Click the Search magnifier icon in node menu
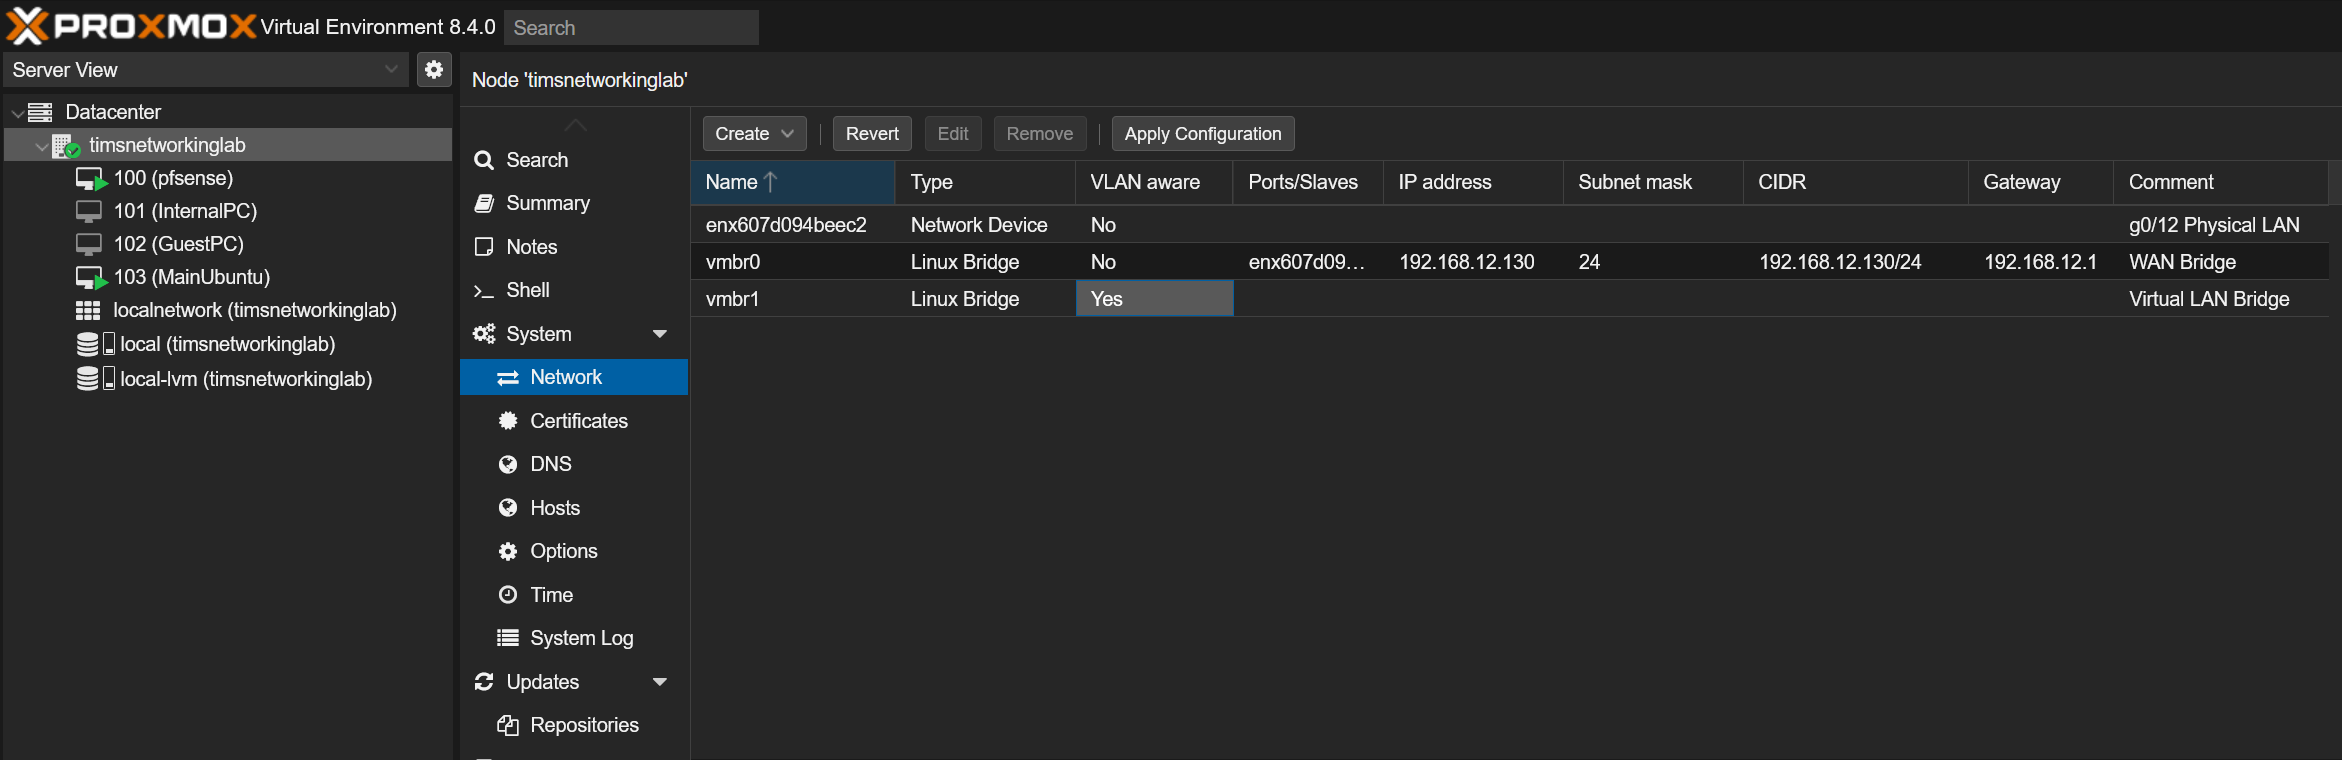Screen dimensions: 2342x760 (x=484, y=160)
